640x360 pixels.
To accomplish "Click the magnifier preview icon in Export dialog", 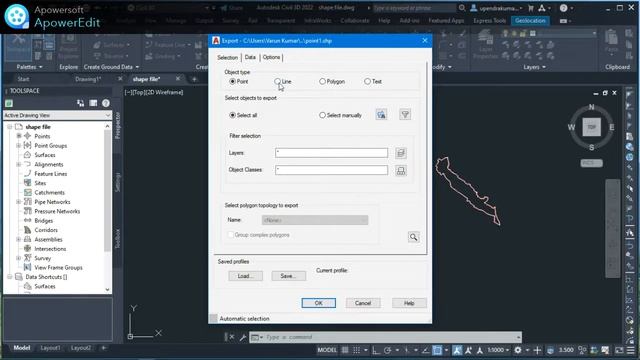I will (x=413, y=237).
